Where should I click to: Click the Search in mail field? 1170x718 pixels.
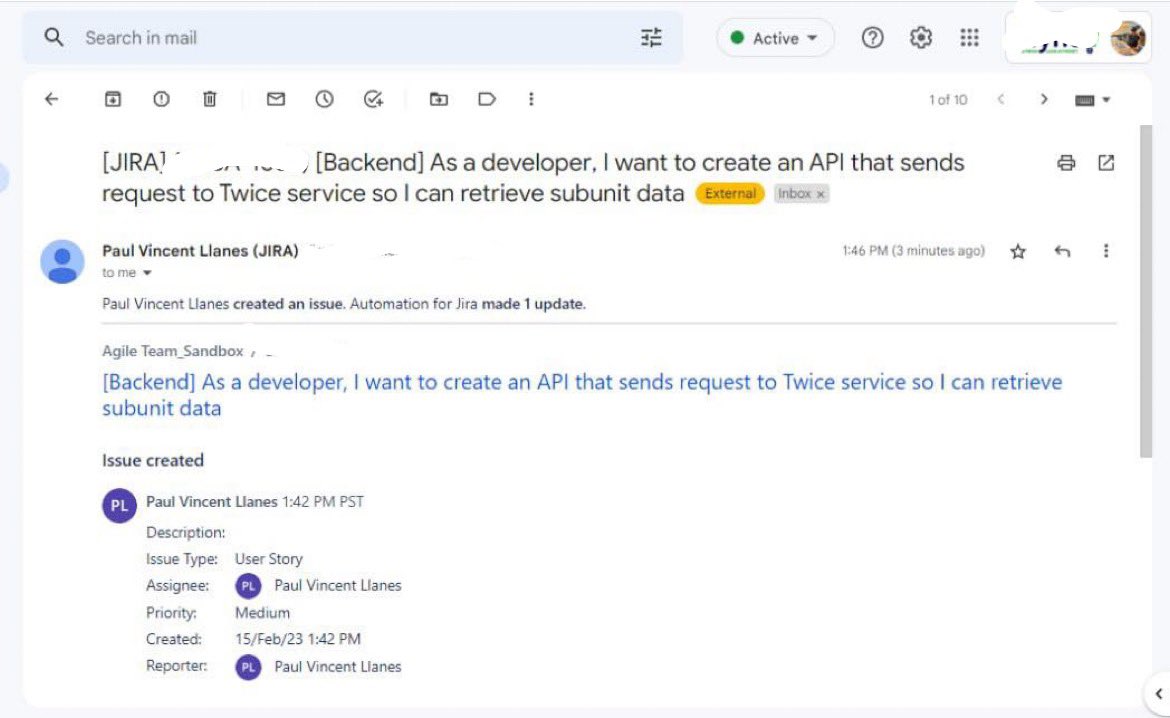coord(353,37)
